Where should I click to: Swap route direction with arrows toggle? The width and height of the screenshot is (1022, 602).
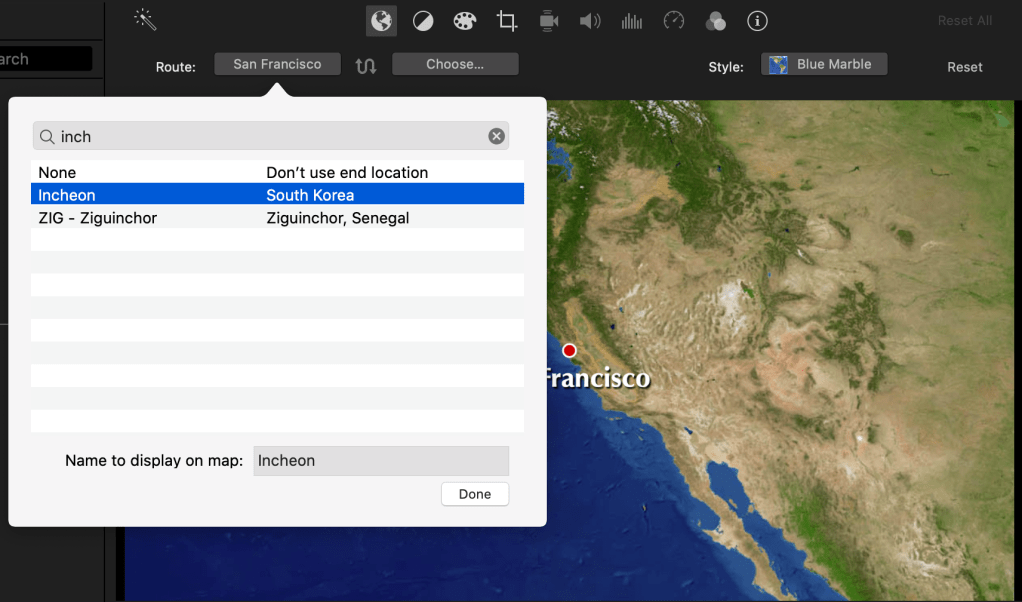point(366,65)
